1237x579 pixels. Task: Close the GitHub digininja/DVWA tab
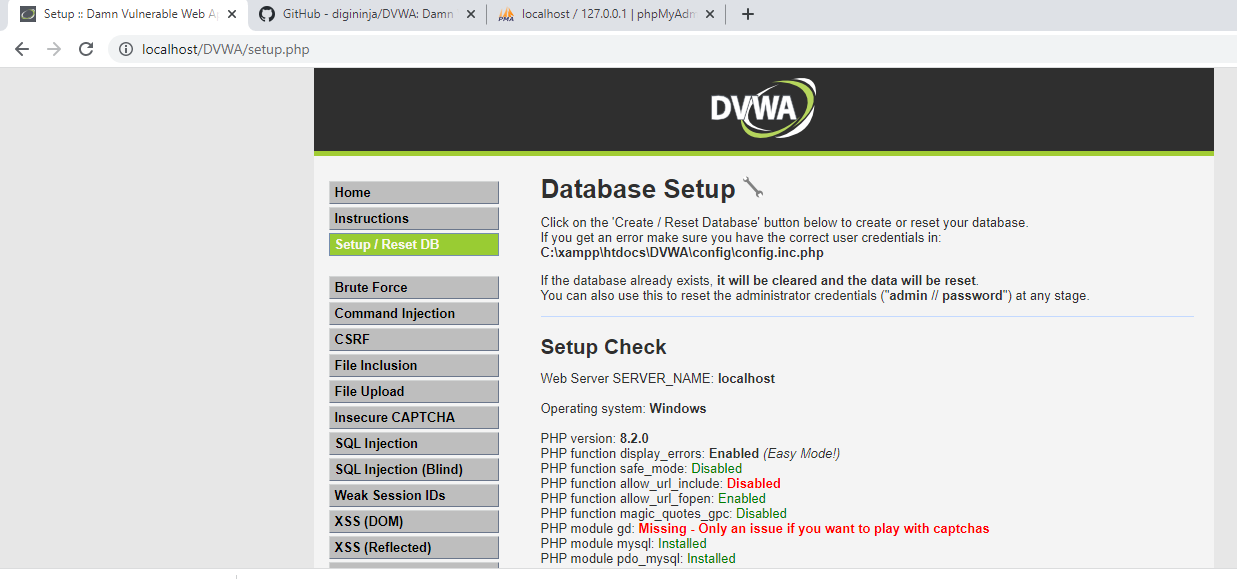pyautogui.click(x=471, y=14)
